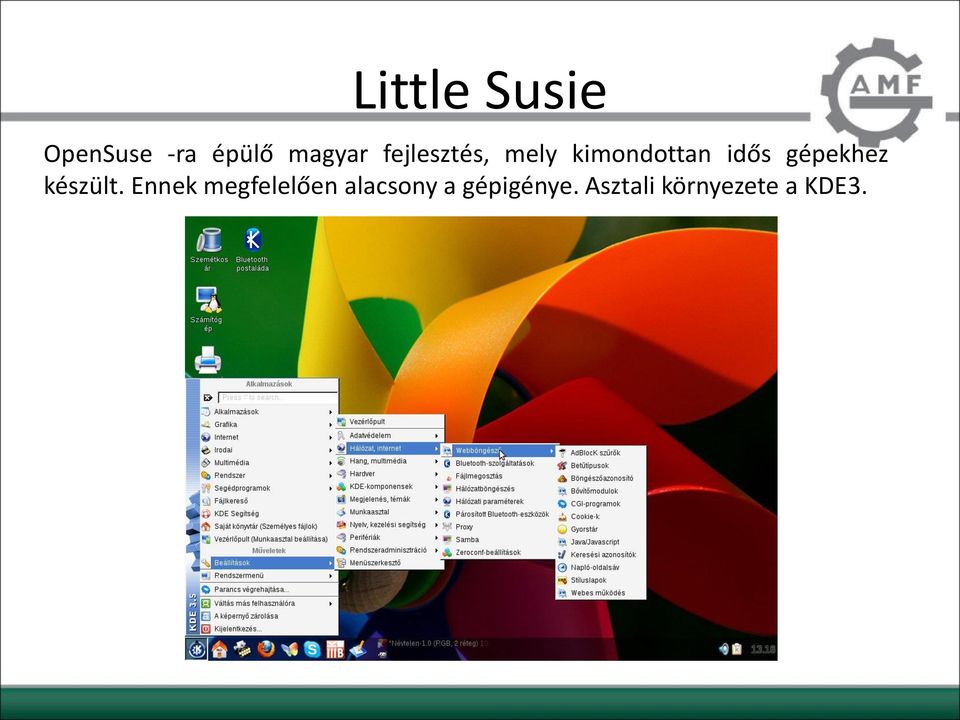Click Menüszerkesztő in the settings submenu
960x720 pixels.
[x=389, y=563]
